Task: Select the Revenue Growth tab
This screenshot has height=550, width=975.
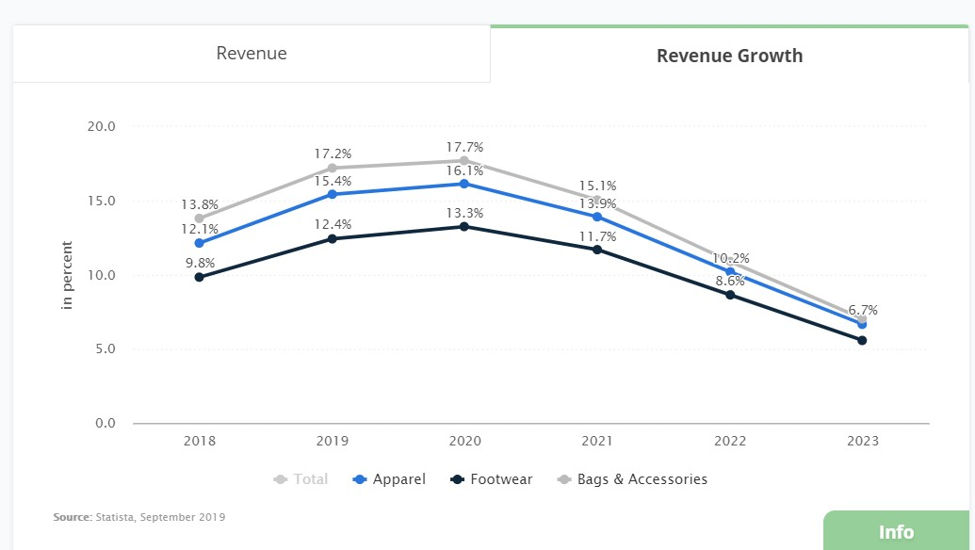Action: tap(729, 55)
